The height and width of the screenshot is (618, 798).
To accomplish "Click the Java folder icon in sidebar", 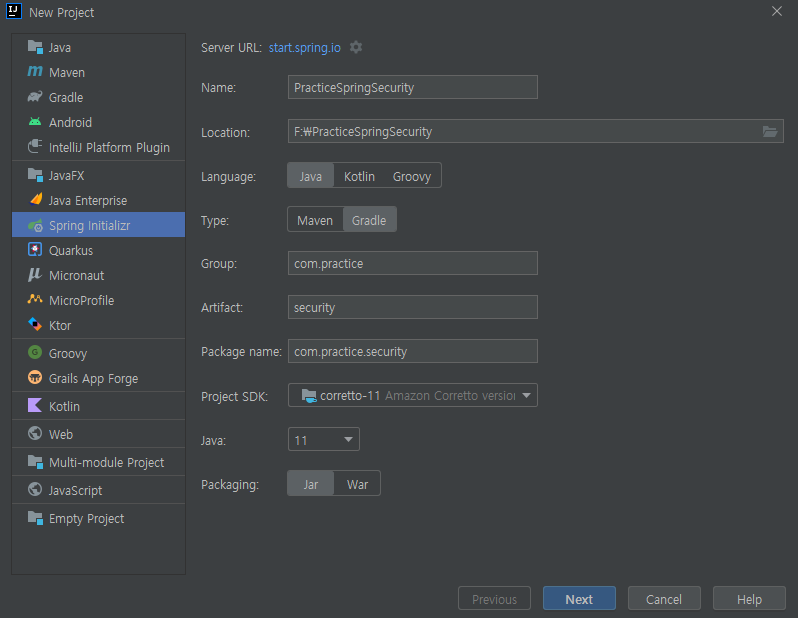I will pyautogui.click(x=35, y=47).
